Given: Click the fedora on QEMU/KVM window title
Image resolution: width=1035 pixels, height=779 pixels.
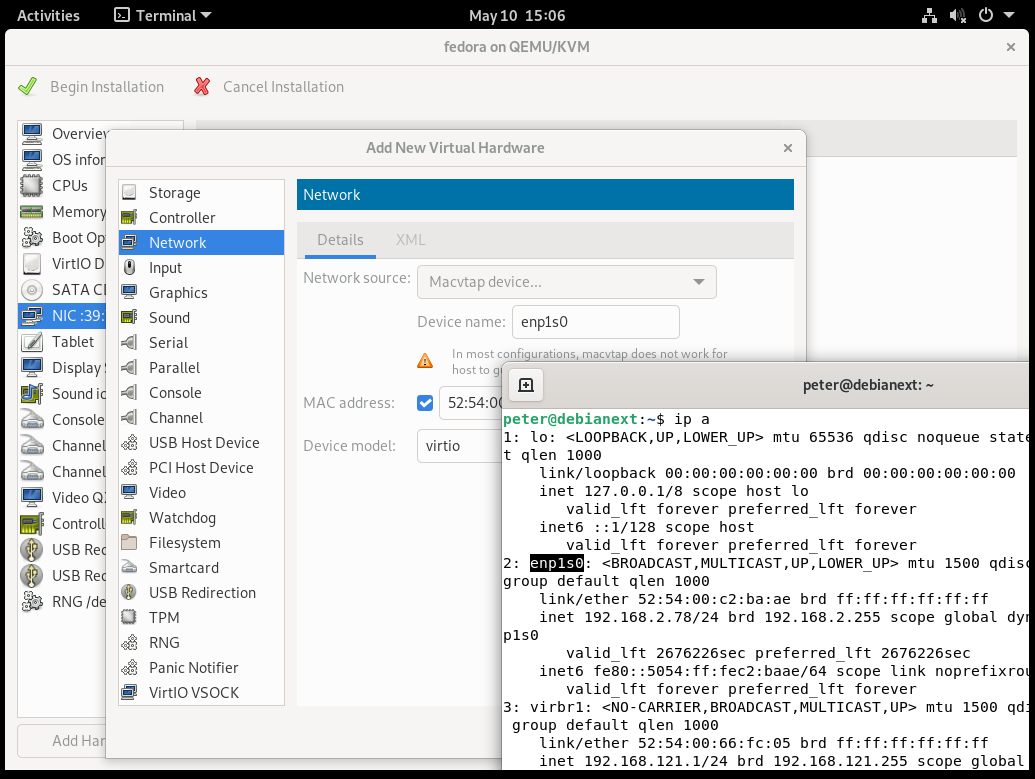Looking at the screenshot, I should pos(517,47).
